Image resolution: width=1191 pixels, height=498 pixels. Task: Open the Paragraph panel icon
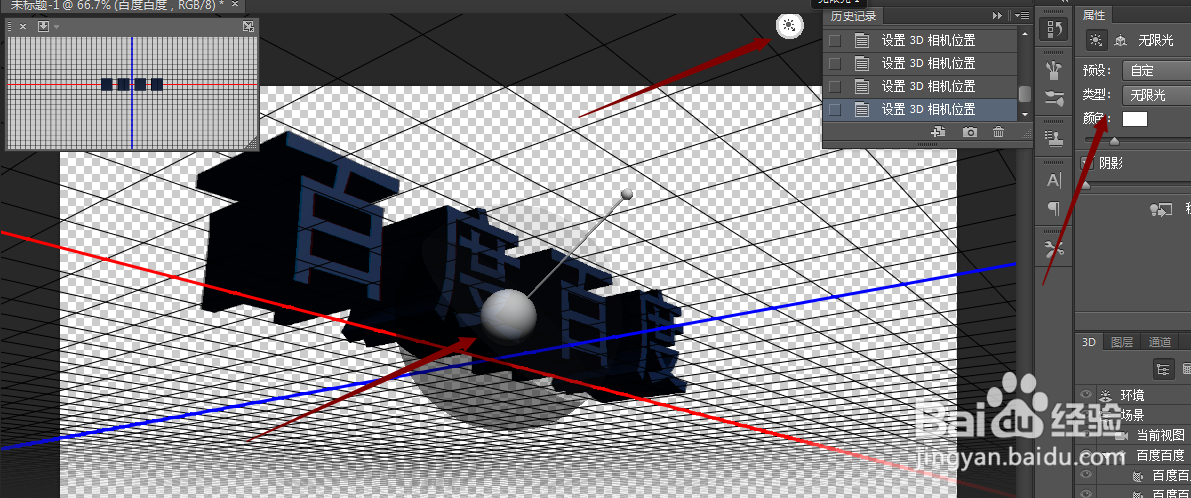[1054, 207]
